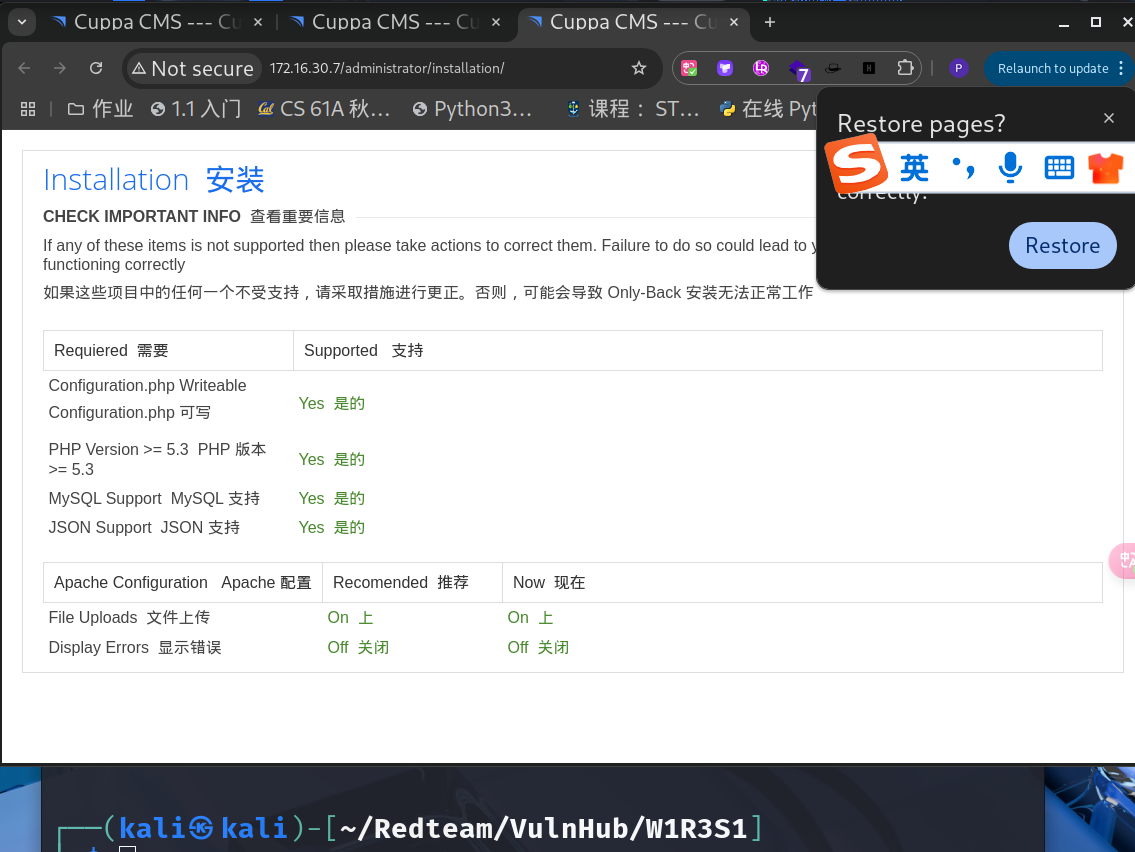
Task: Click the terminal path ~/Redteam/VulnHub/W1R3S1
Action: (543, 828)
